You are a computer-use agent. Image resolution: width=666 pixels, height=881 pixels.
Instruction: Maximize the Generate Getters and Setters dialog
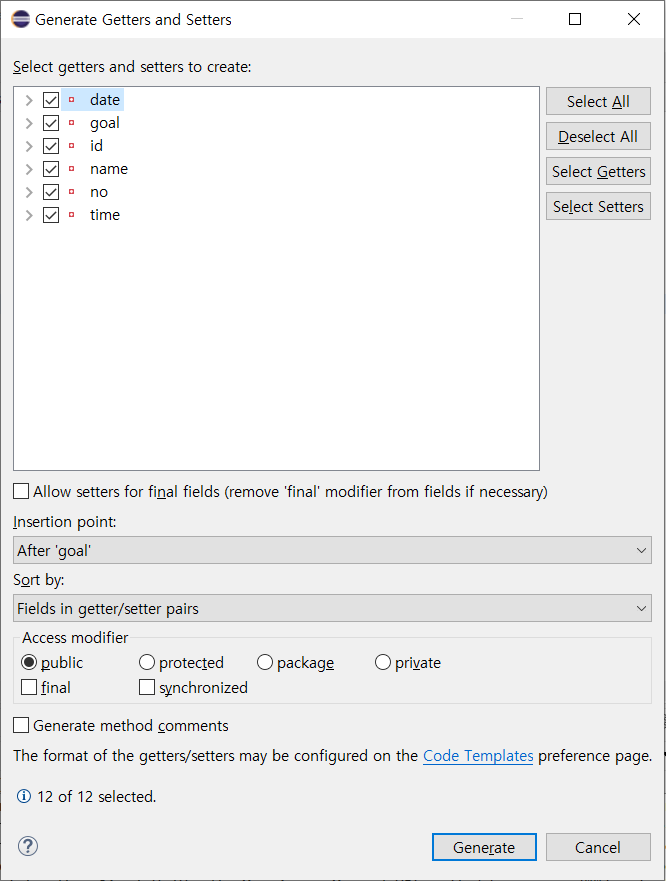[x=575, y=19]
